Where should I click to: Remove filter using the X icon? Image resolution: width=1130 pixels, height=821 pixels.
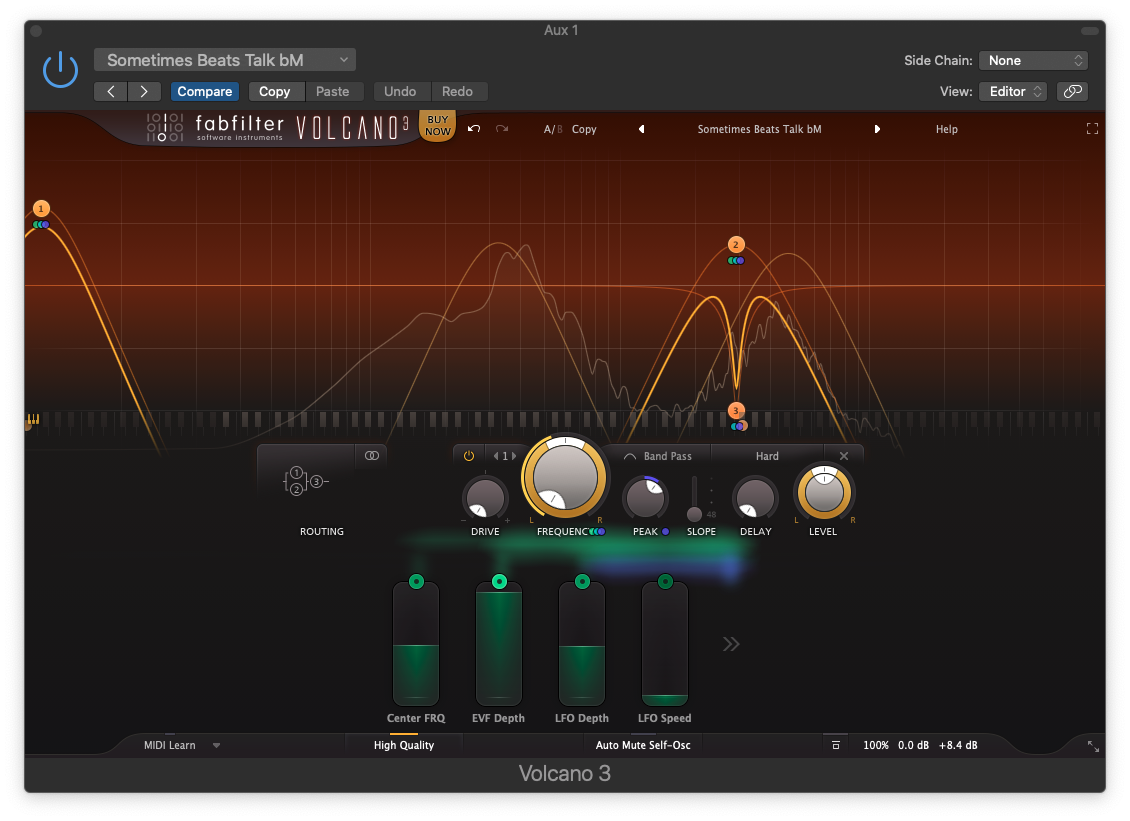[844, 456]
